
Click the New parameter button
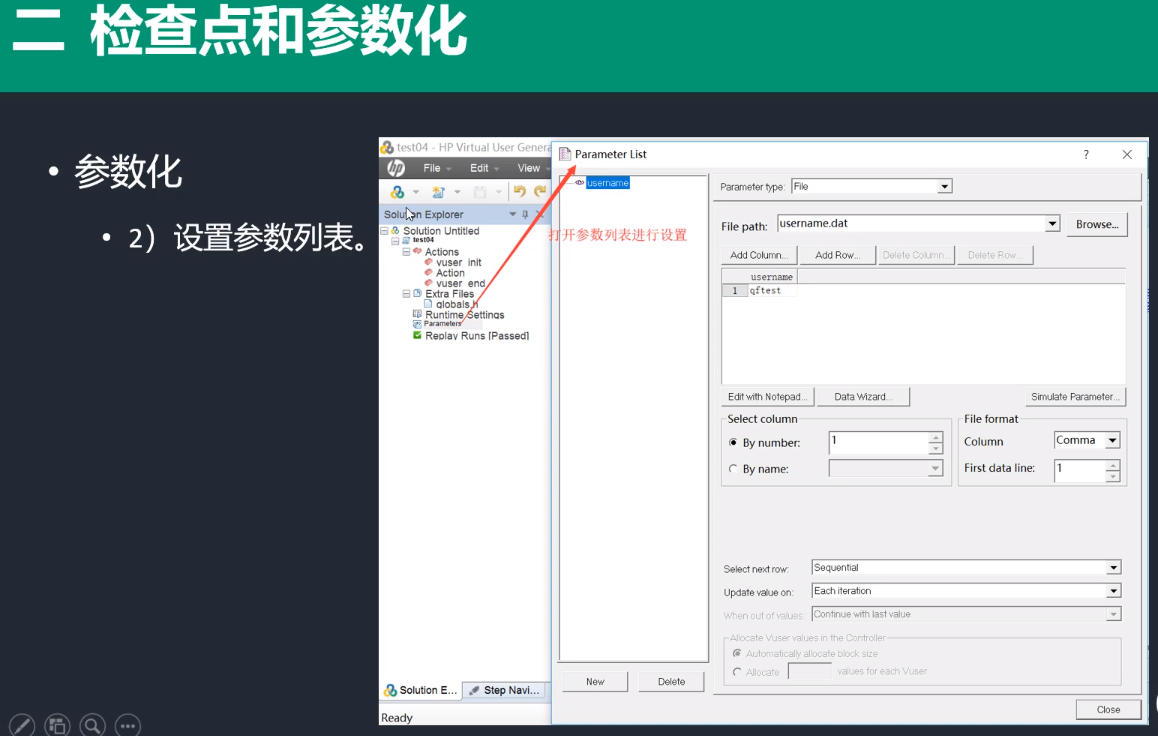coord(595,681)
